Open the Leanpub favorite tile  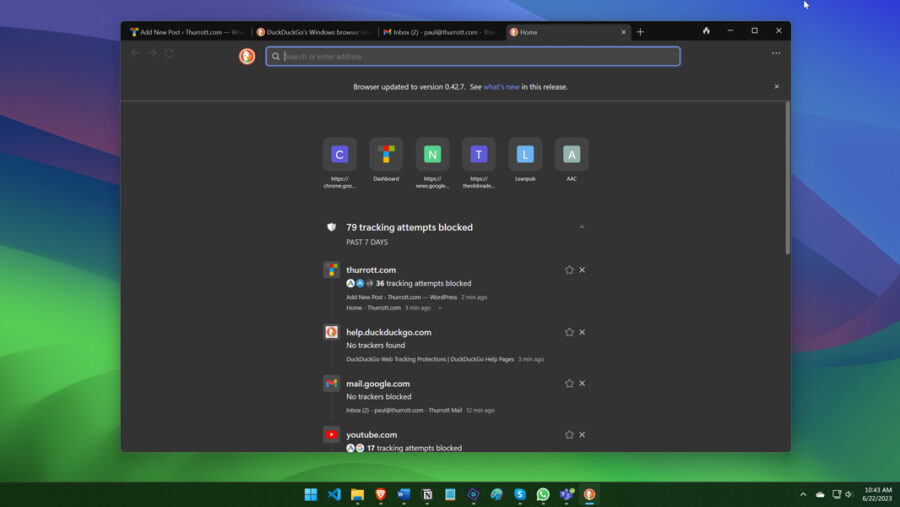click(x=525, y=154)
